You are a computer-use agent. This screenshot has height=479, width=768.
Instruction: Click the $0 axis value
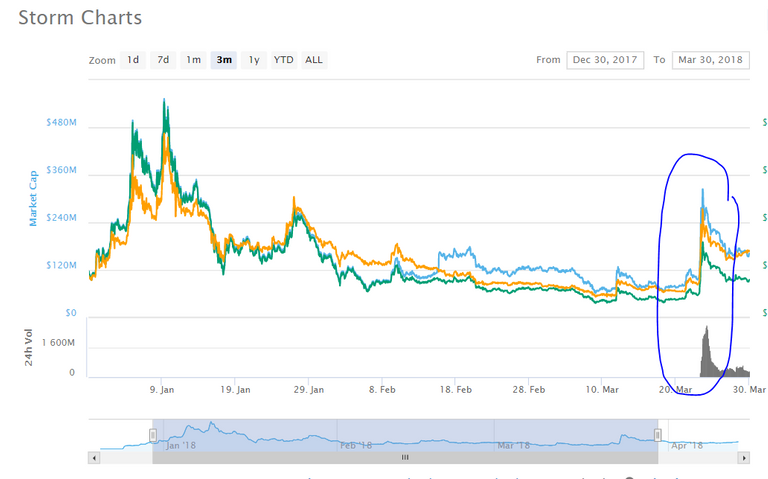tap(71, 313)
